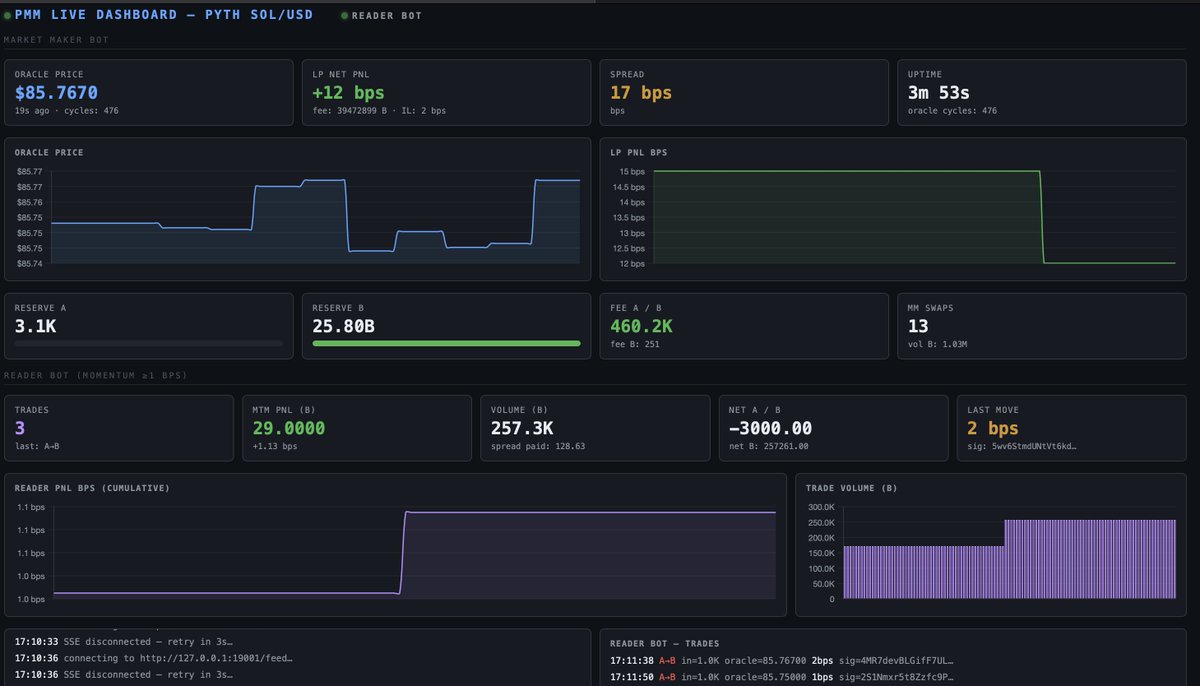The height and width of the screenshot is (686, 1200).
Task: Click the READER BOT label in the top header
Action: click(387, 16)
